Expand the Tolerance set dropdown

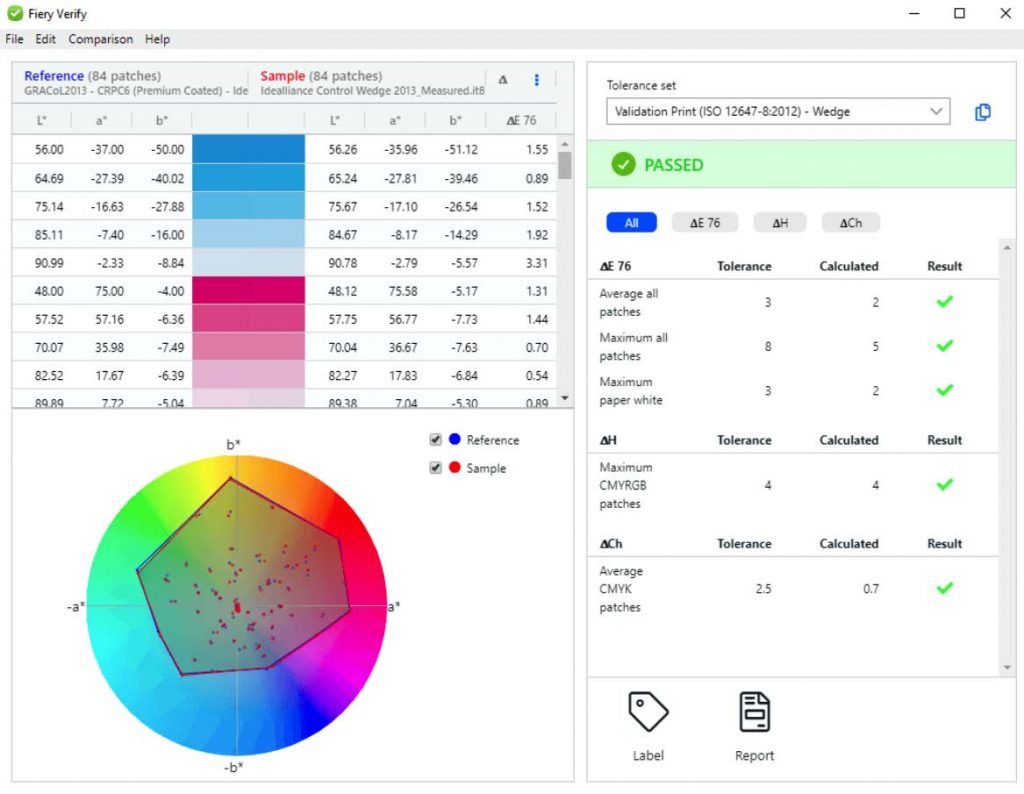pyautogui.click(x=936, y=111)
